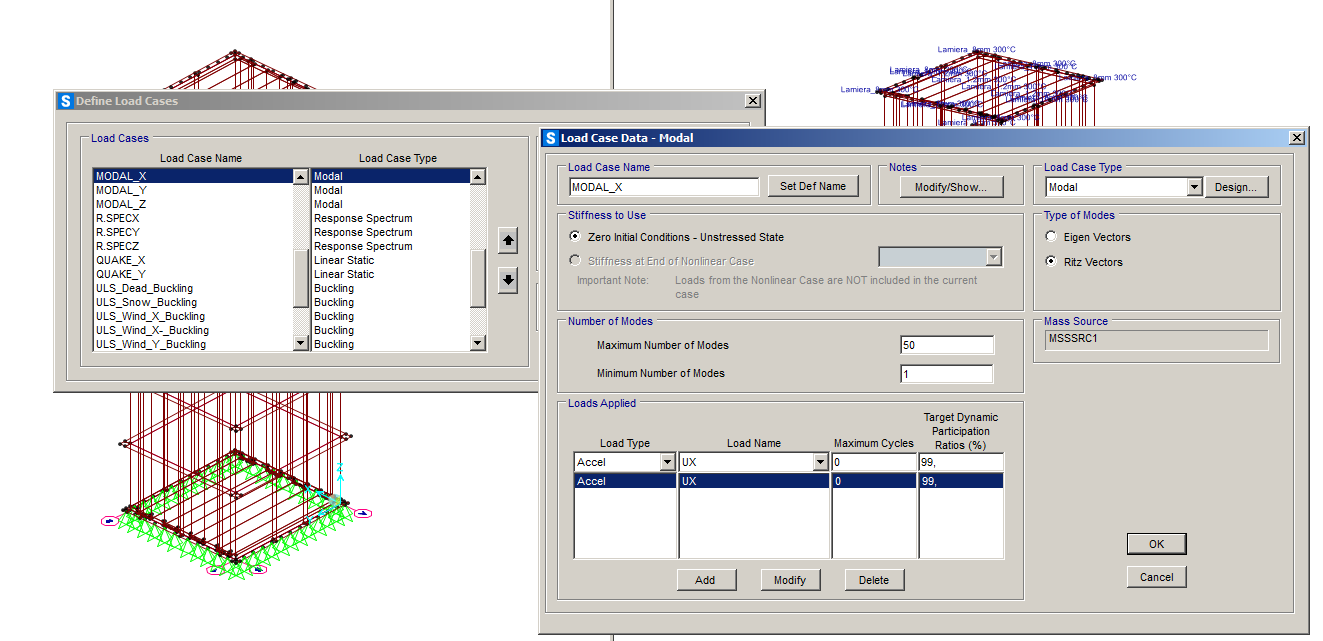1323x641 pixels.
Task: Close the Define Load Cases dialog
Action: (752, 101)
